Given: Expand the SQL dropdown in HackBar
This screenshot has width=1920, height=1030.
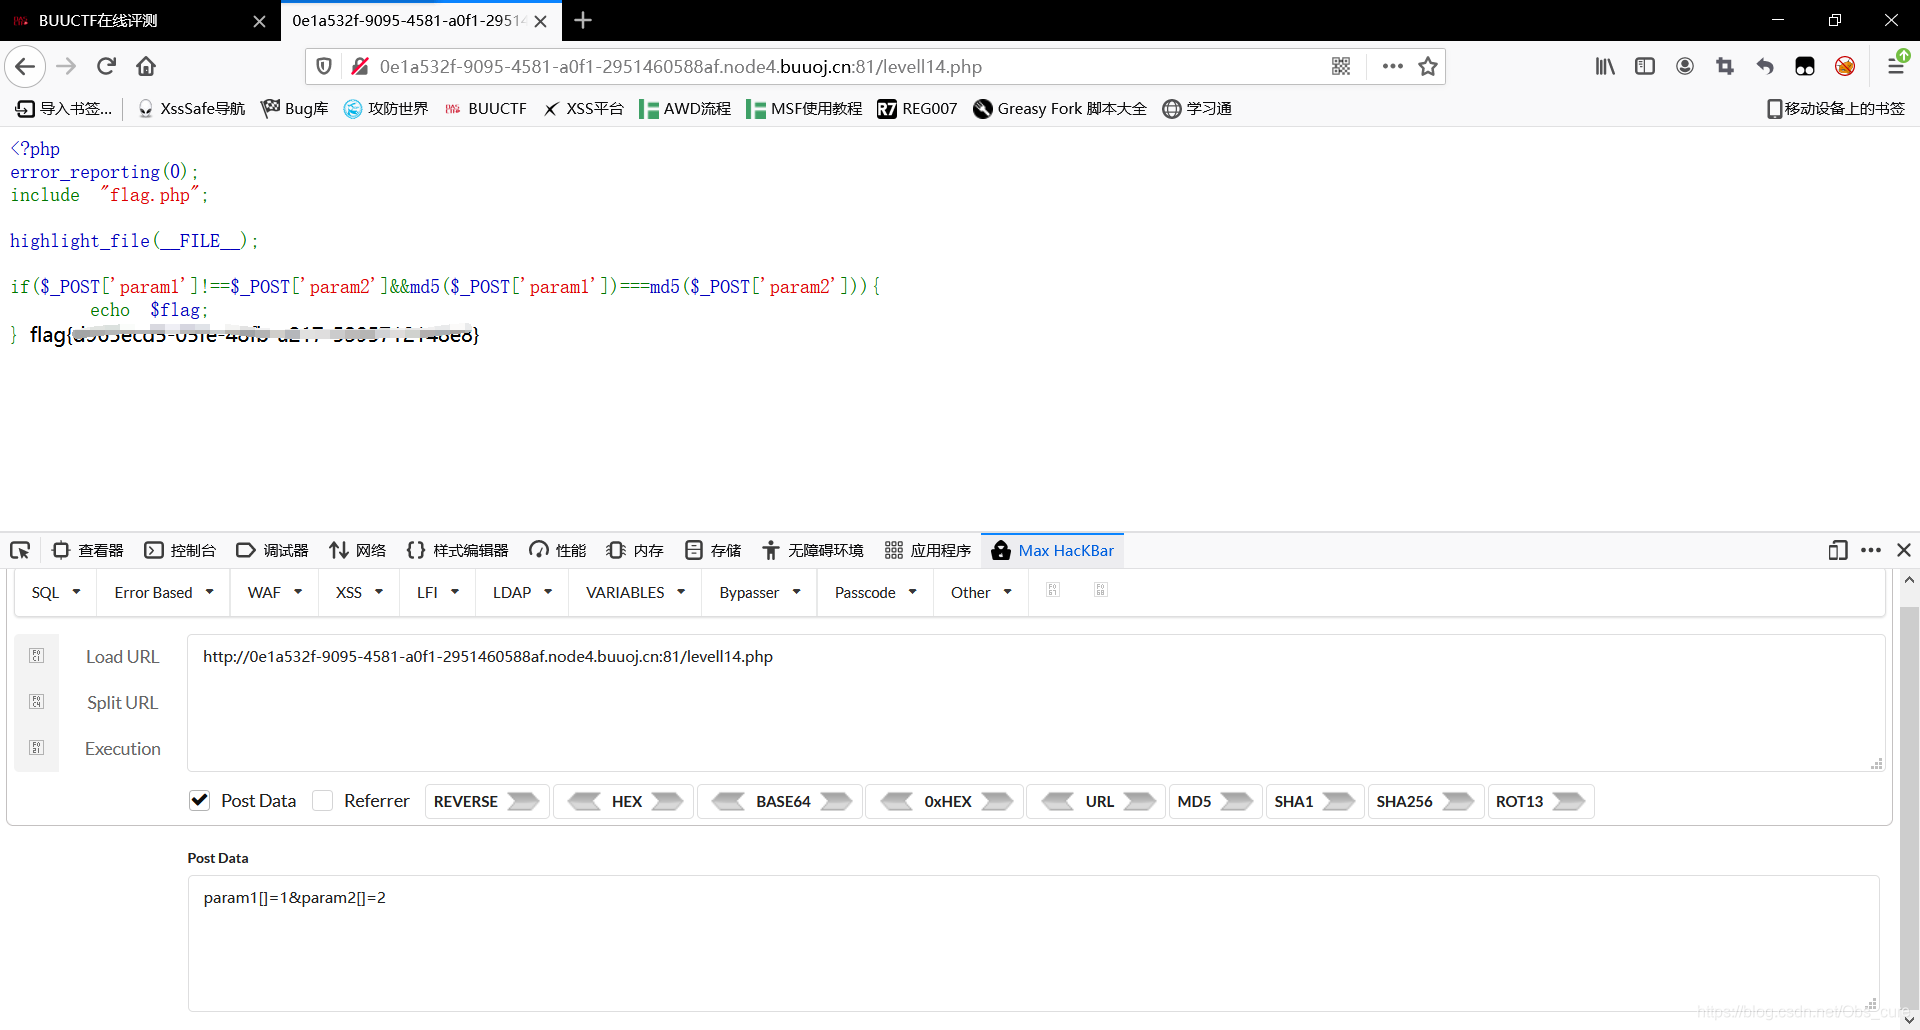Looking at the screenshot, I should click(56, 592).
